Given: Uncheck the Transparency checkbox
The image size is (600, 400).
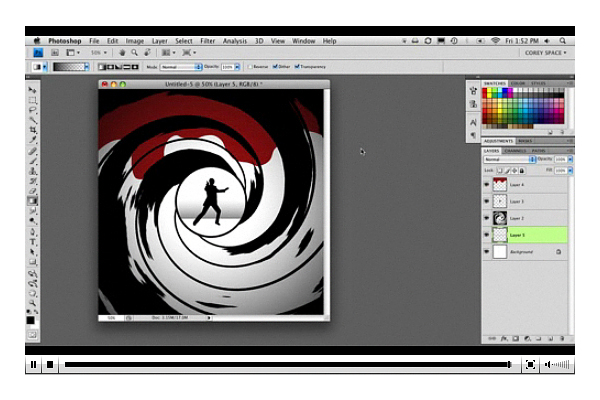Looking at the screenshot, I should (x=297, y=67).
